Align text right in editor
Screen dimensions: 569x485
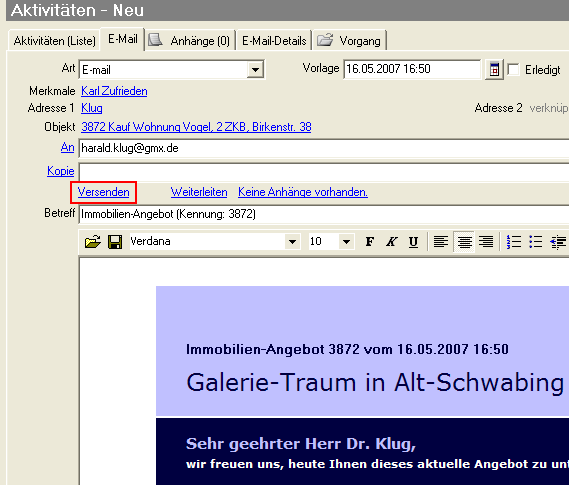click(x=486, y=242)
